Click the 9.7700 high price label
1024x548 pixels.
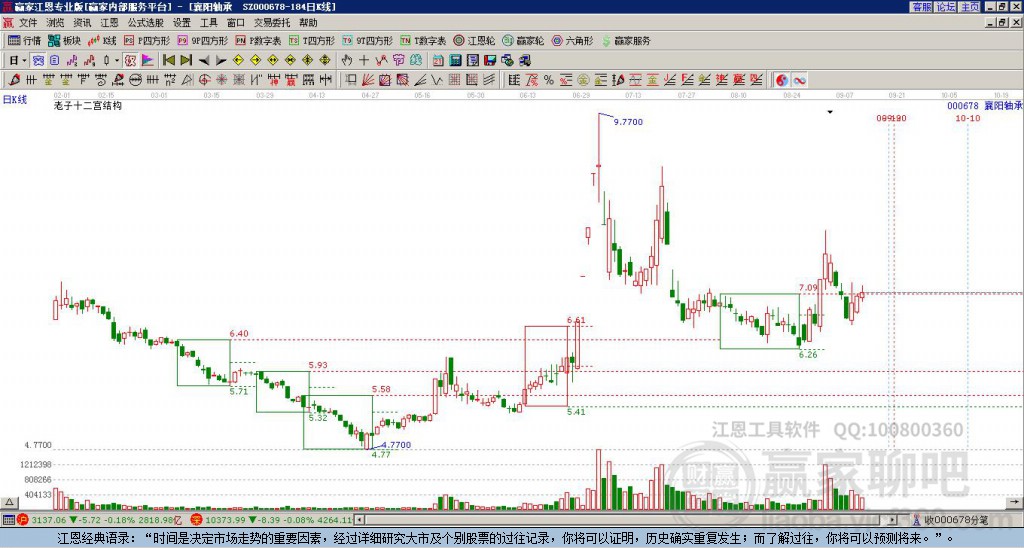tap(628, 121)
